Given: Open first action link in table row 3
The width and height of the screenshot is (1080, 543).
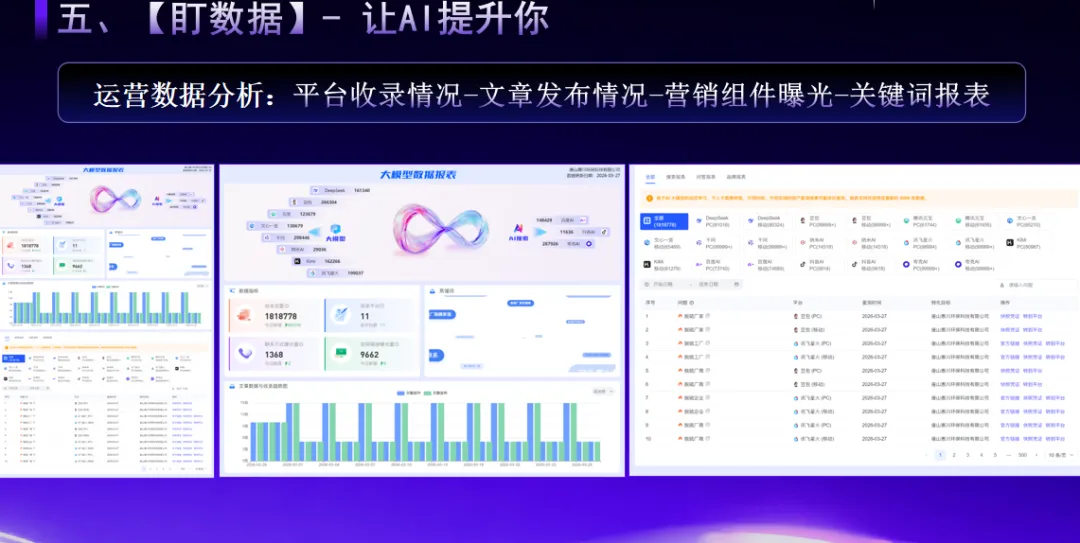Looking at the screenshot, I should [1009, 342].
